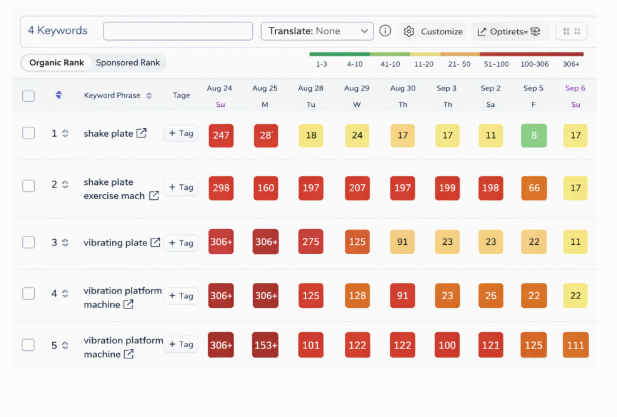Viewport: 617px width, 417px height.
Task: Add a tag to vibrating plate keyword
Action: 180,243
